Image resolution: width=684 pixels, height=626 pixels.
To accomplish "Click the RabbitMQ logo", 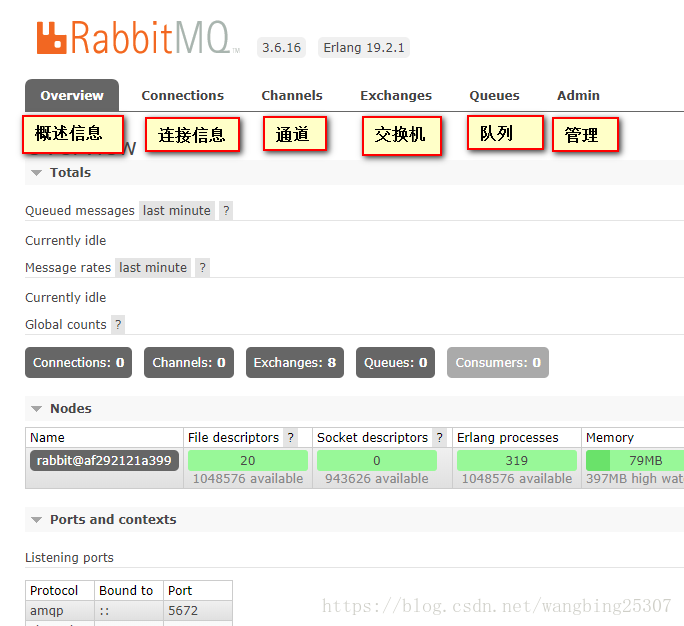I will (138, 38).
